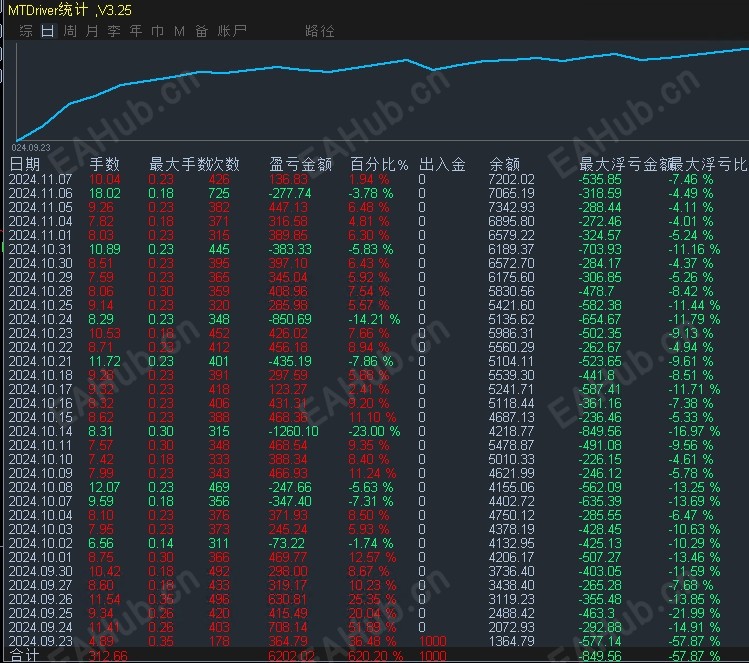
Task: Click the 1000 deposit in 2024.09.23 row
Action: click(432, 641)
